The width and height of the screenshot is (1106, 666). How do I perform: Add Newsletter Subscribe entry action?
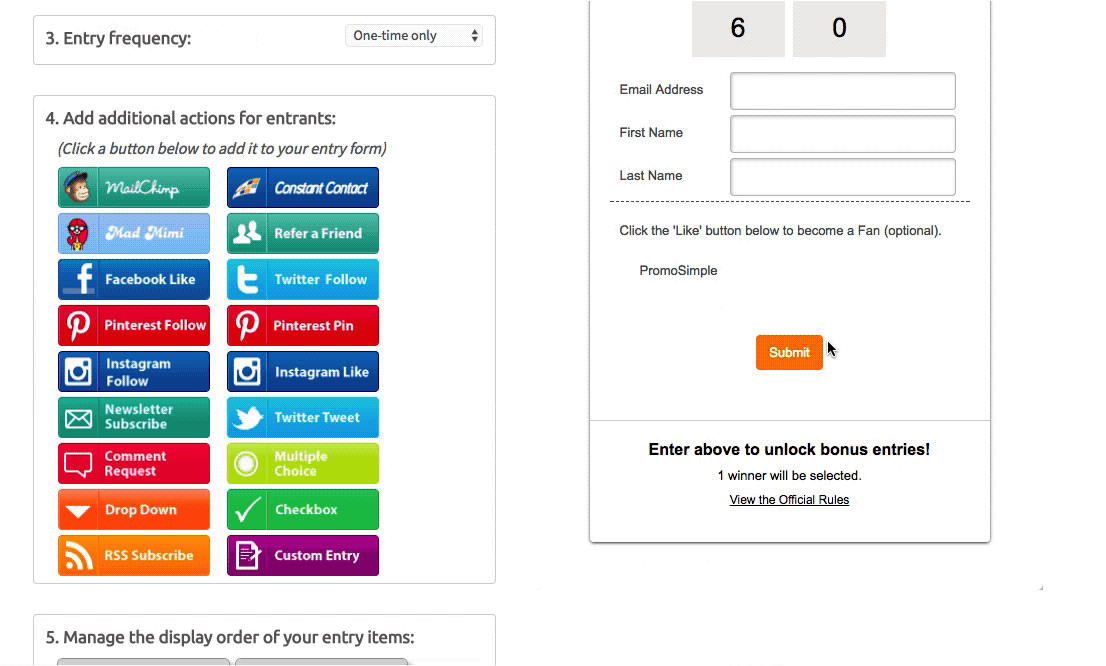tap(134, 418)
